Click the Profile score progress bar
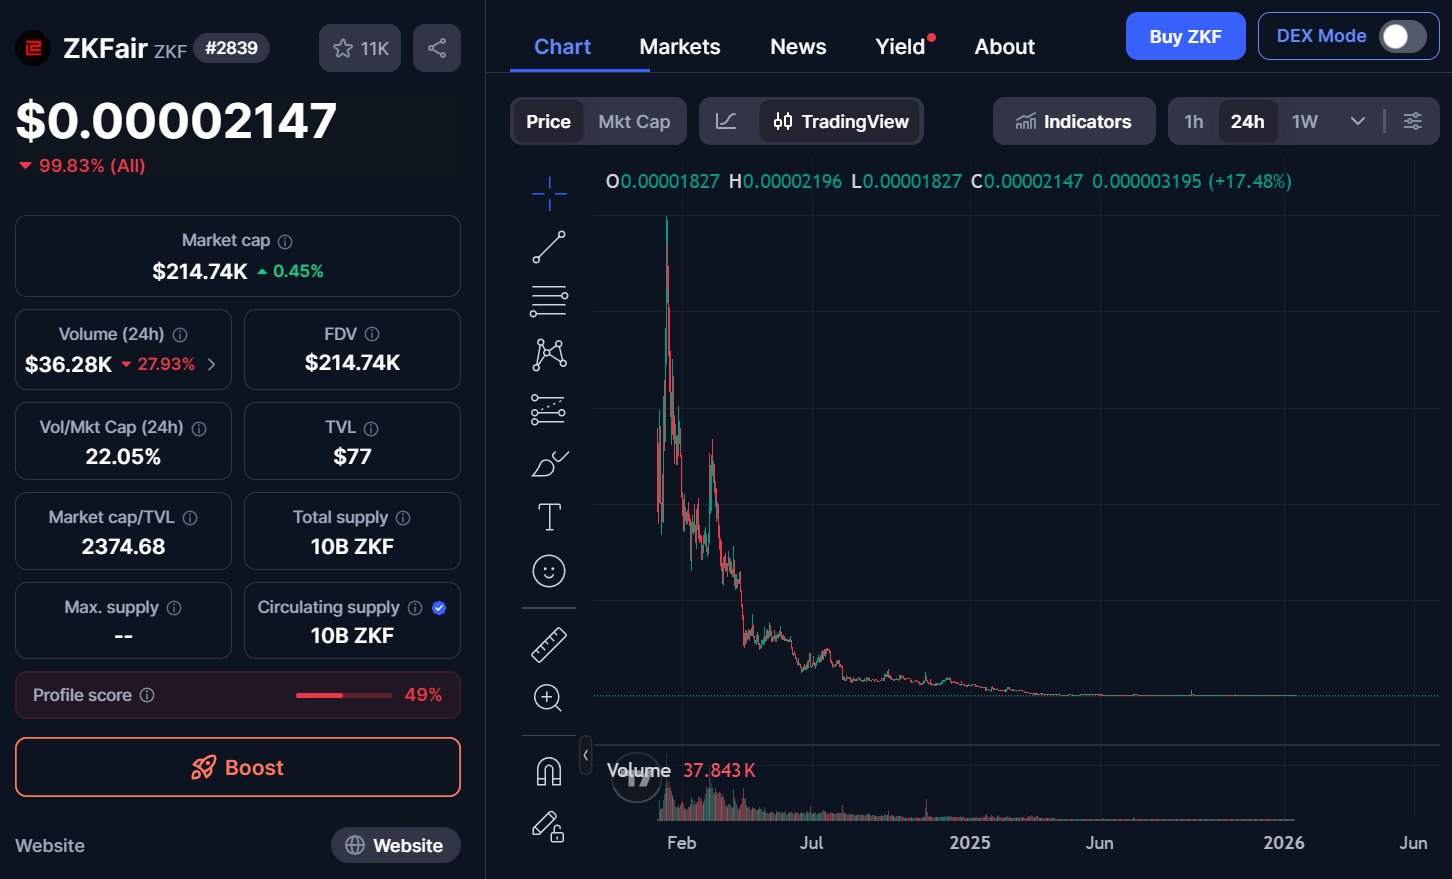The width and height of the screenshot is (1452, 879). (x=343, y=695)
